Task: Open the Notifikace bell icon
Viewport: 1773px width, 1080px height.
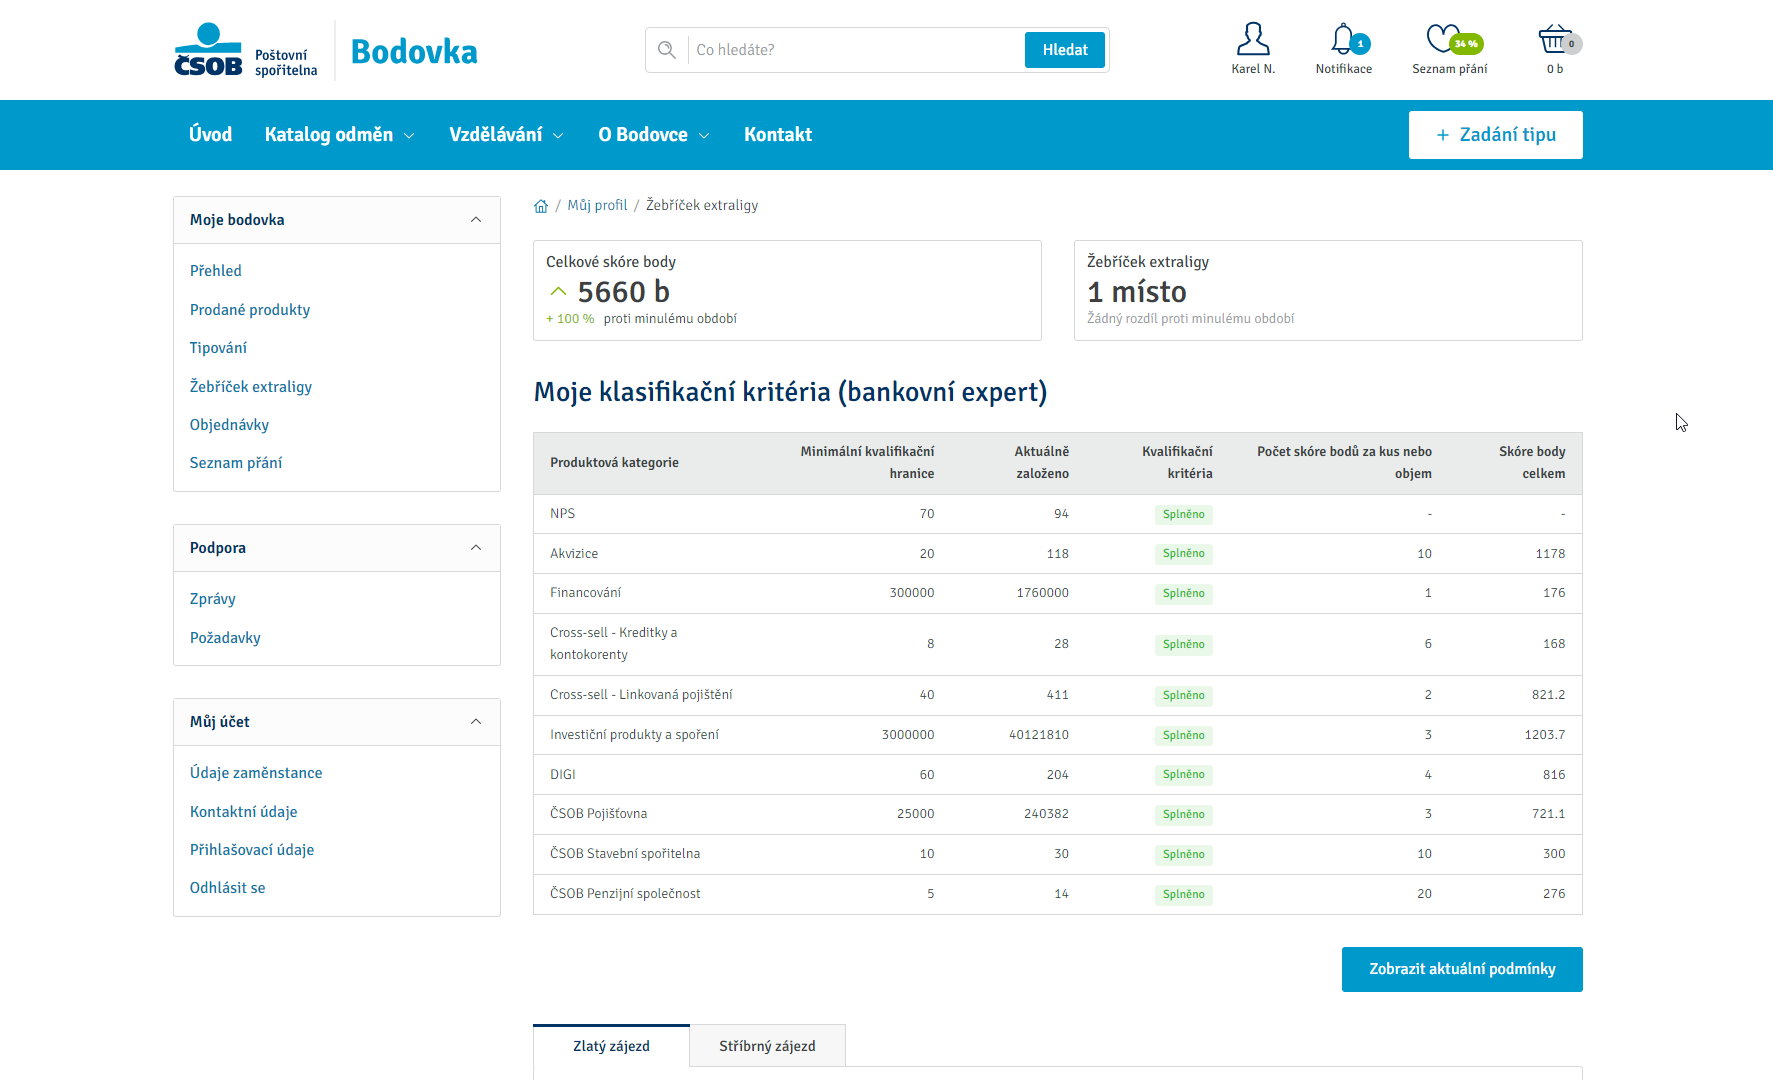Action: (x=1344, y=40)
